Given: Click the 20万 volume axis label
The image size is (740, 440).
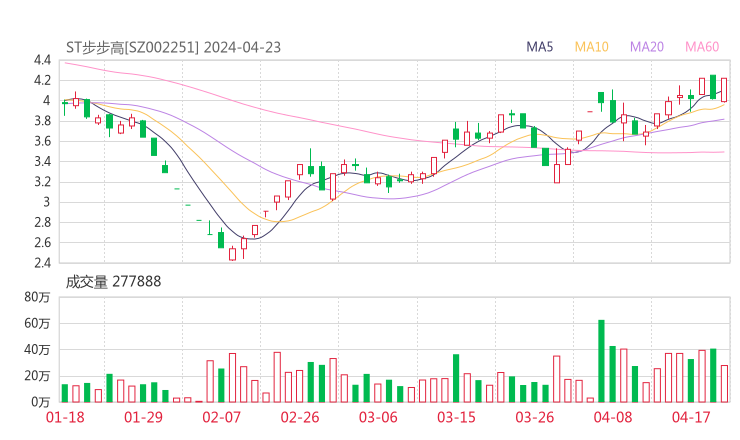Looking at the screenshot, I should point(37,376).
